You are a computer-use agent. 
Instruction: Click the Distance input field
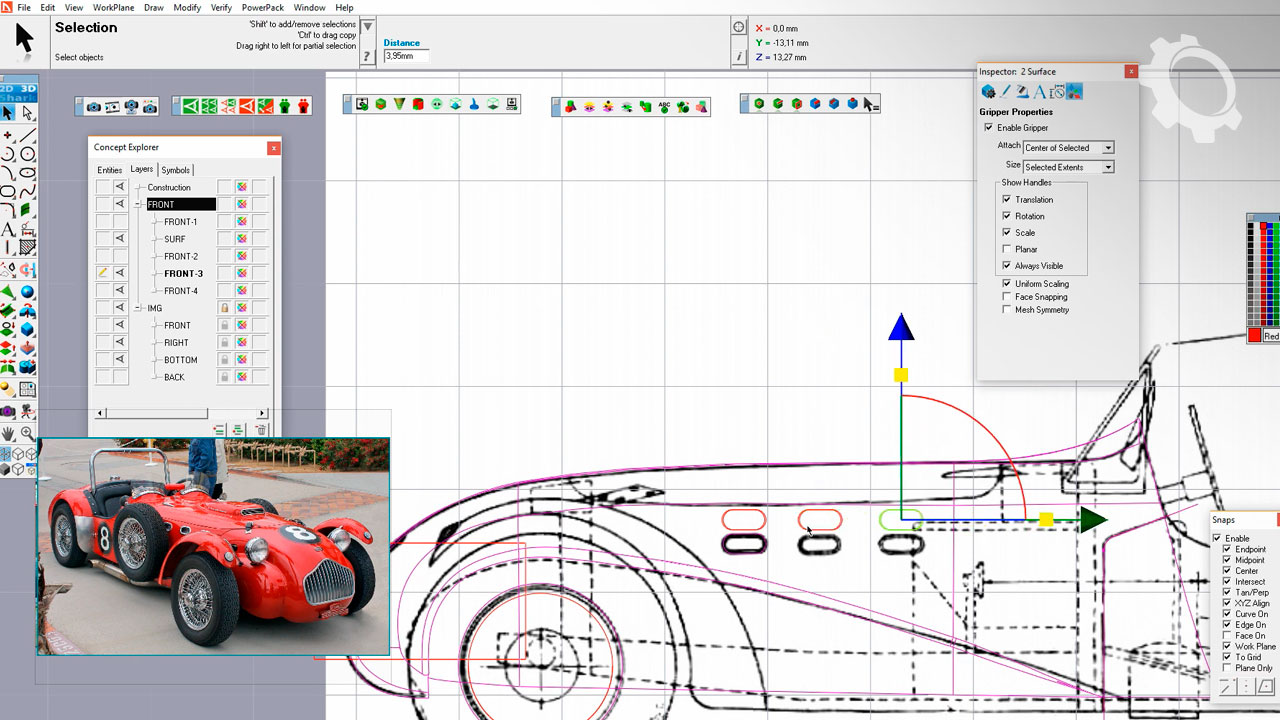click(x=406, y=57)
